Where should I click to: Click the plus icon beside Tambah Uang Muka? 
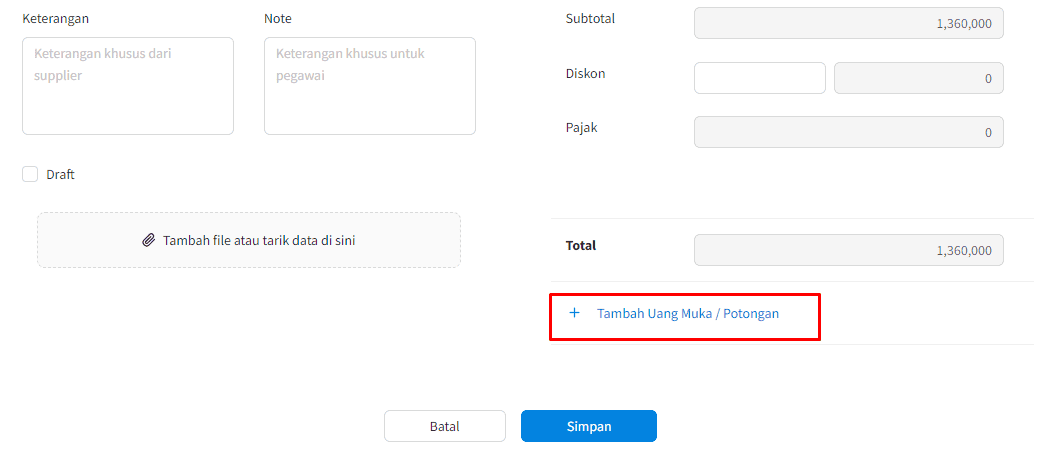point(574,313)
